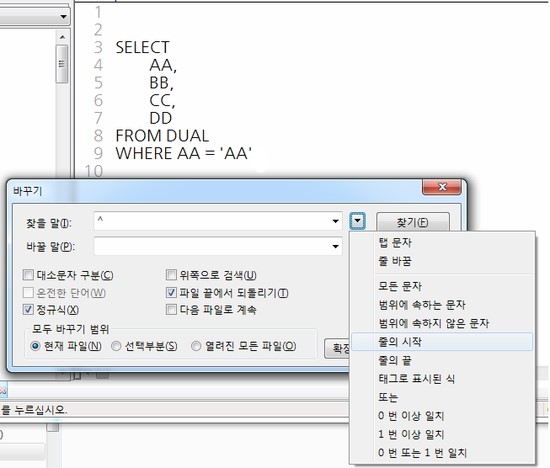
Task: Select the 선택부분 radio button
Action: [x=116, y=346]
